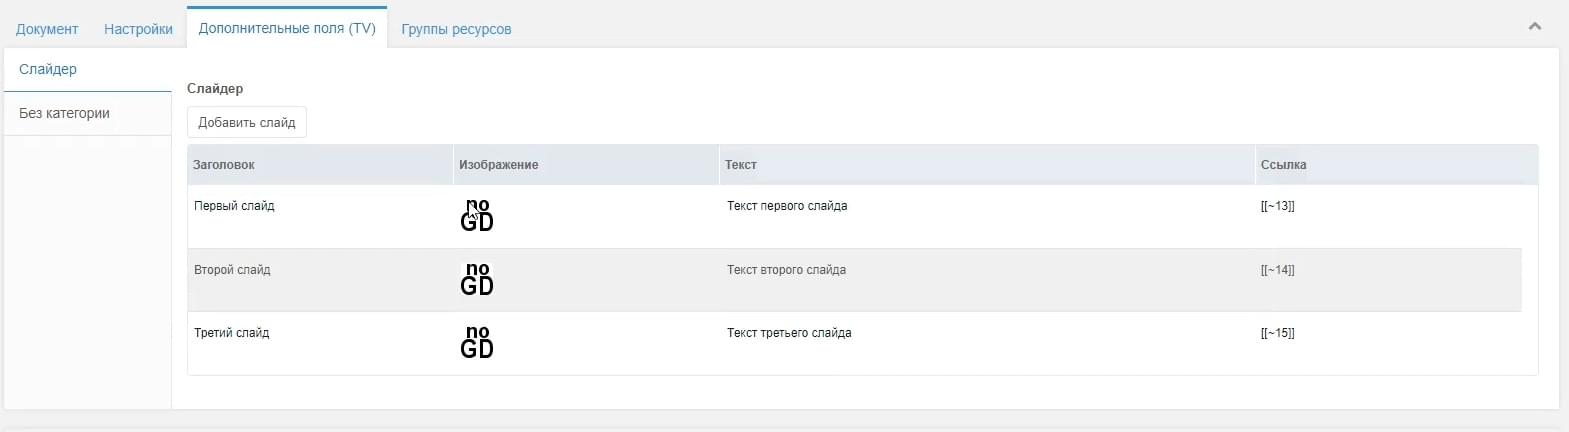Open the Группы ресурсов tab
Image resolution: width=1569 pixels, height=432 pixels.
pyautogui.click(x=456, y=29)
